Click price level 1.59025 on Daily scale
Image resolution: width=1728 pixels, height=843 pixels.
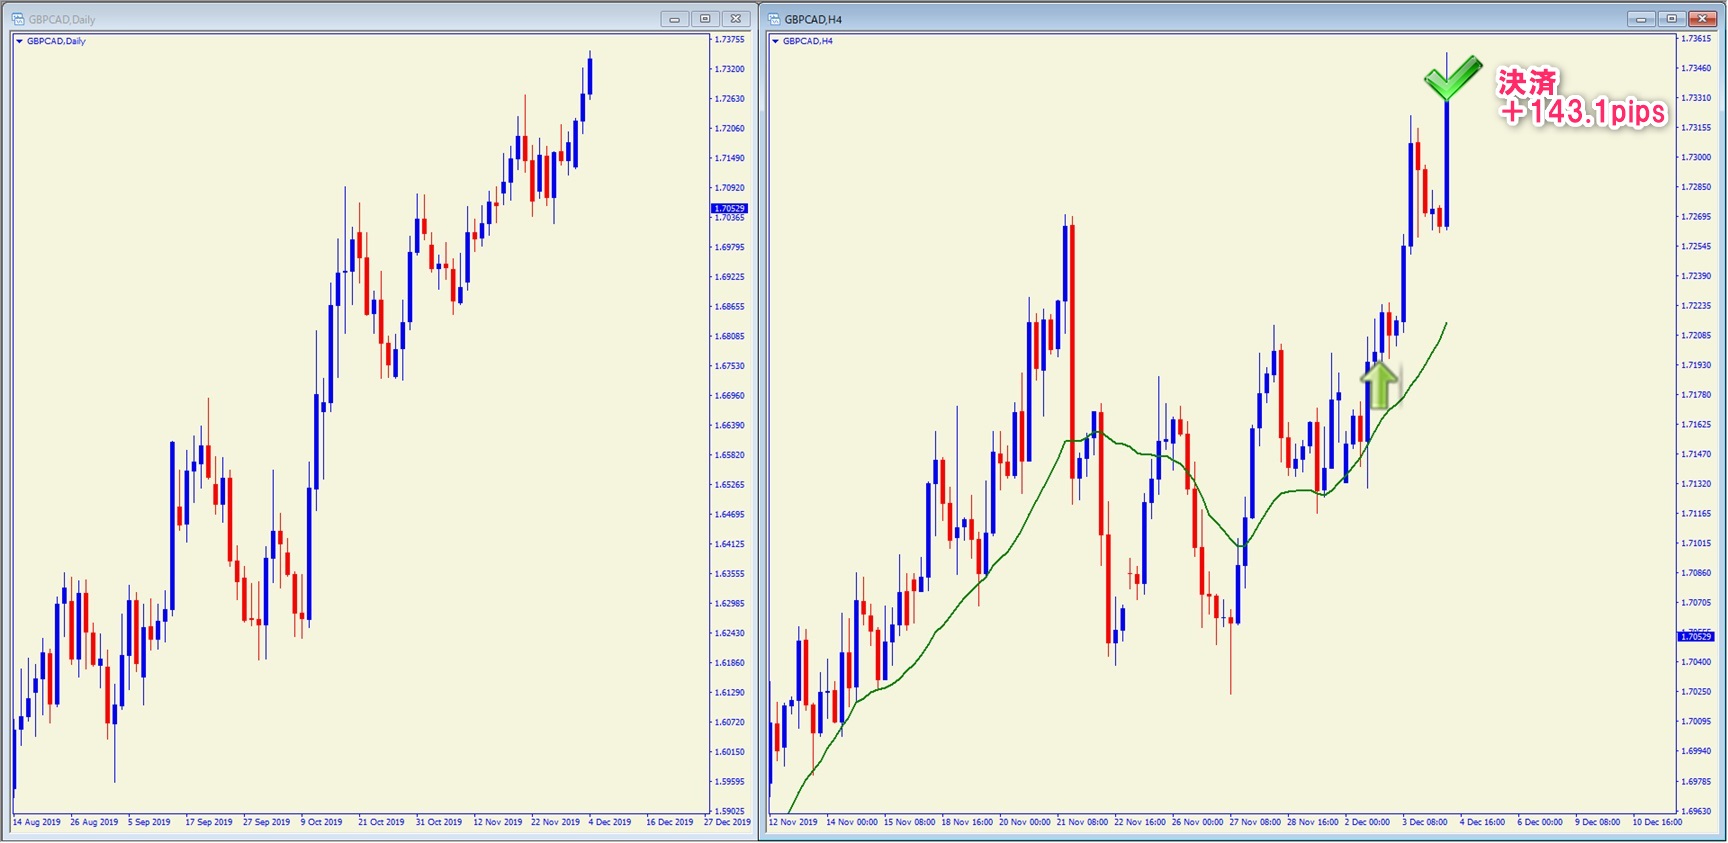[730, 811]
